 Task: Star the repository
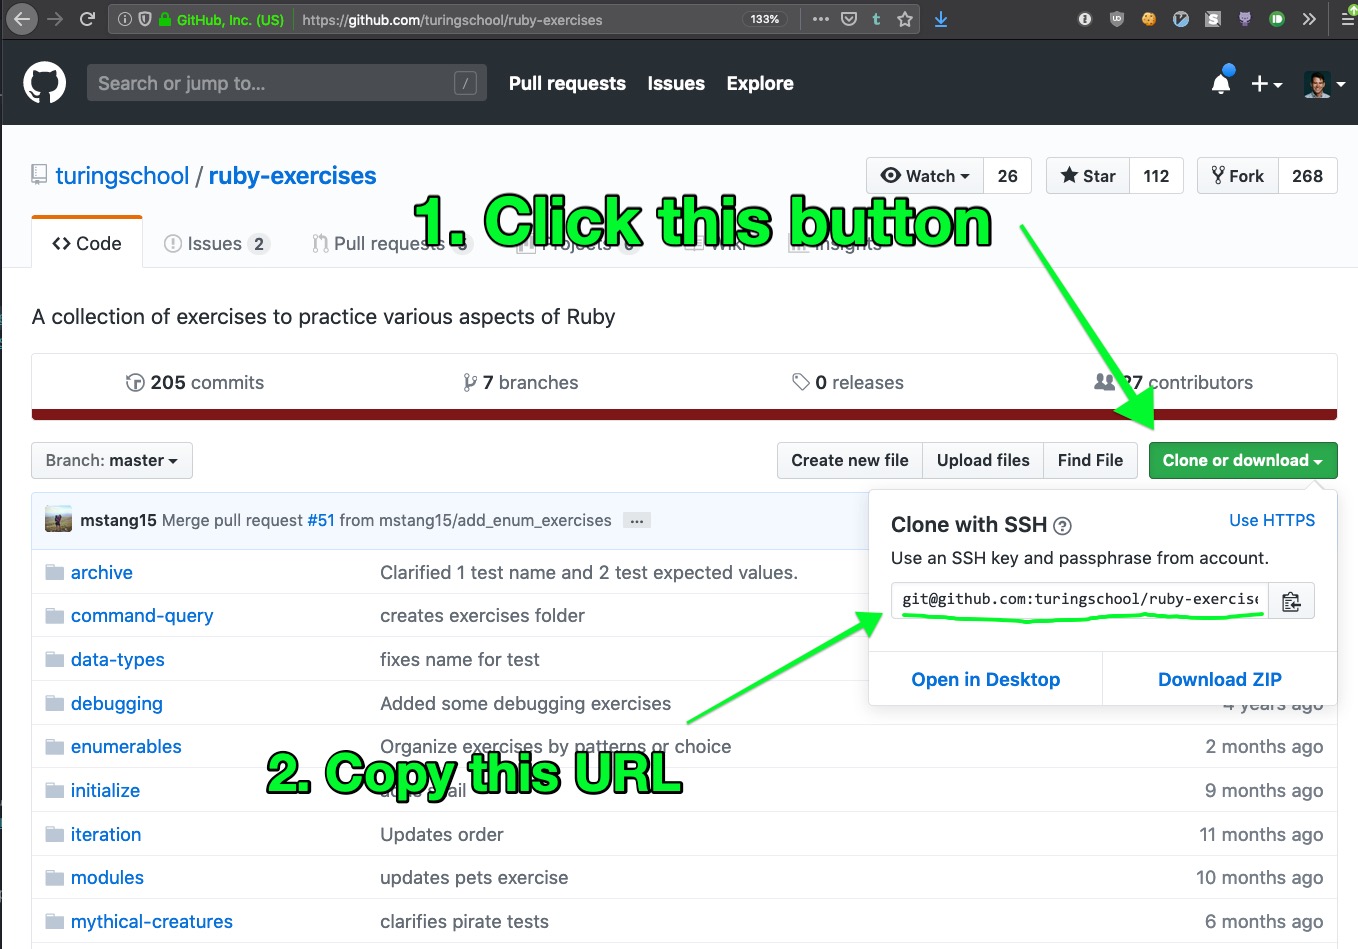(x=1088, y=176)
